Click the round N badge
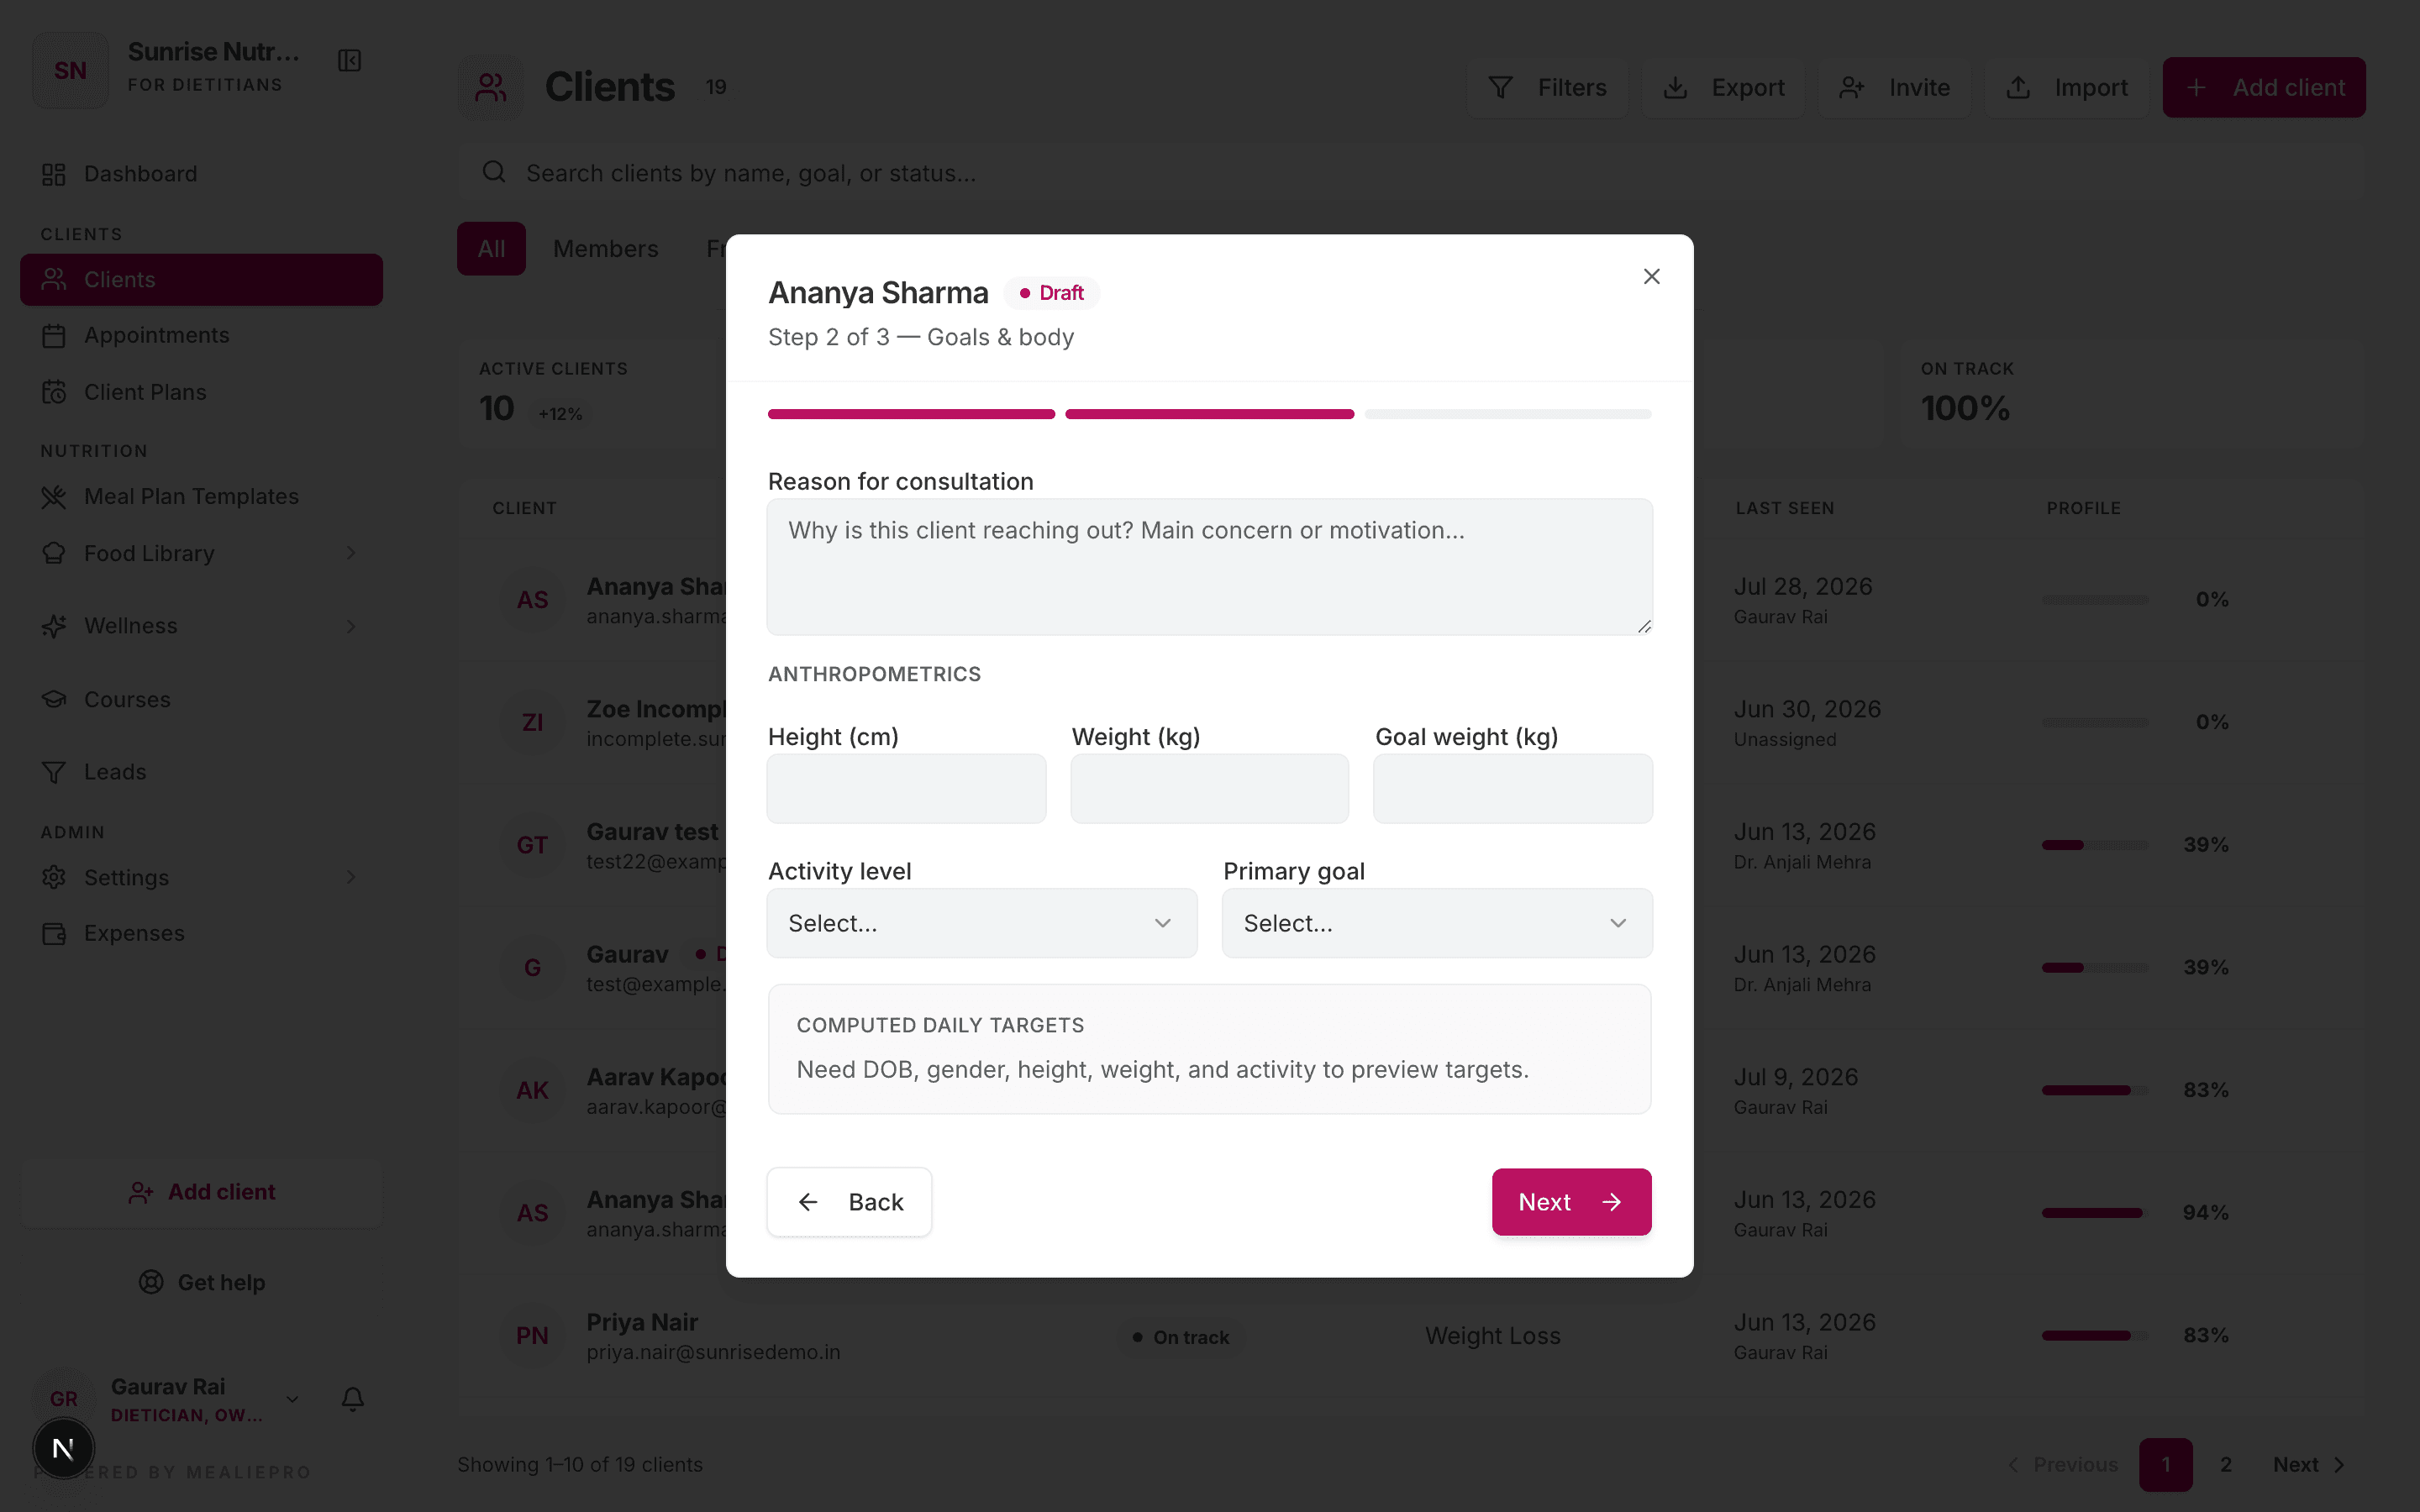2420x1512 pixels. (64, 1448)
